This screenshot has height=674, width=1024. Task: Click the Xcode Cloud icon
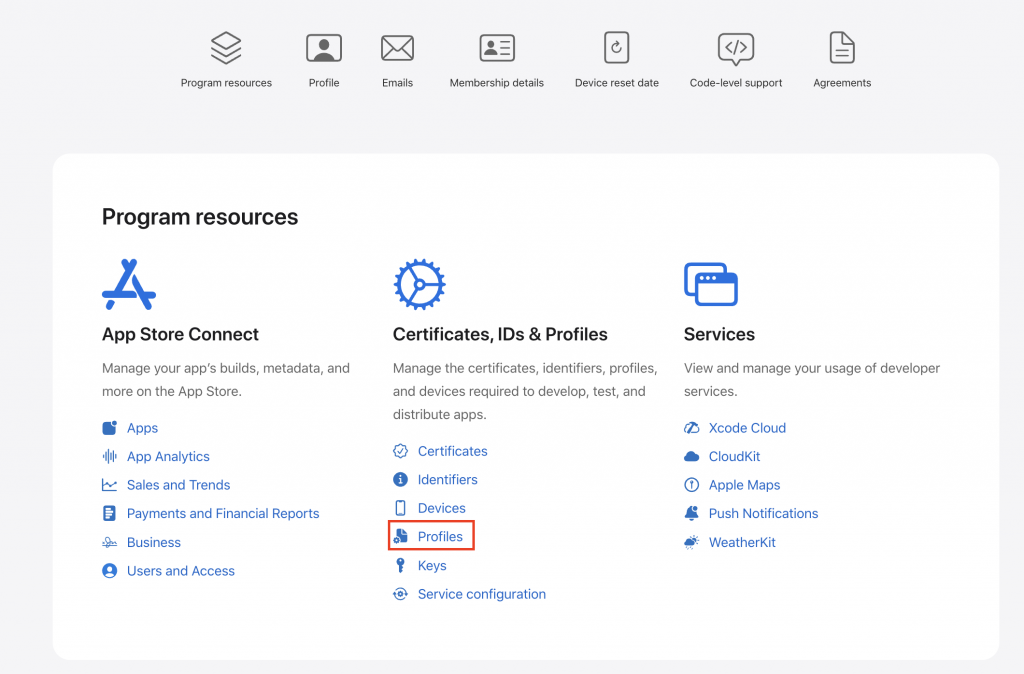pyautogui.click(x=692, y=428)
